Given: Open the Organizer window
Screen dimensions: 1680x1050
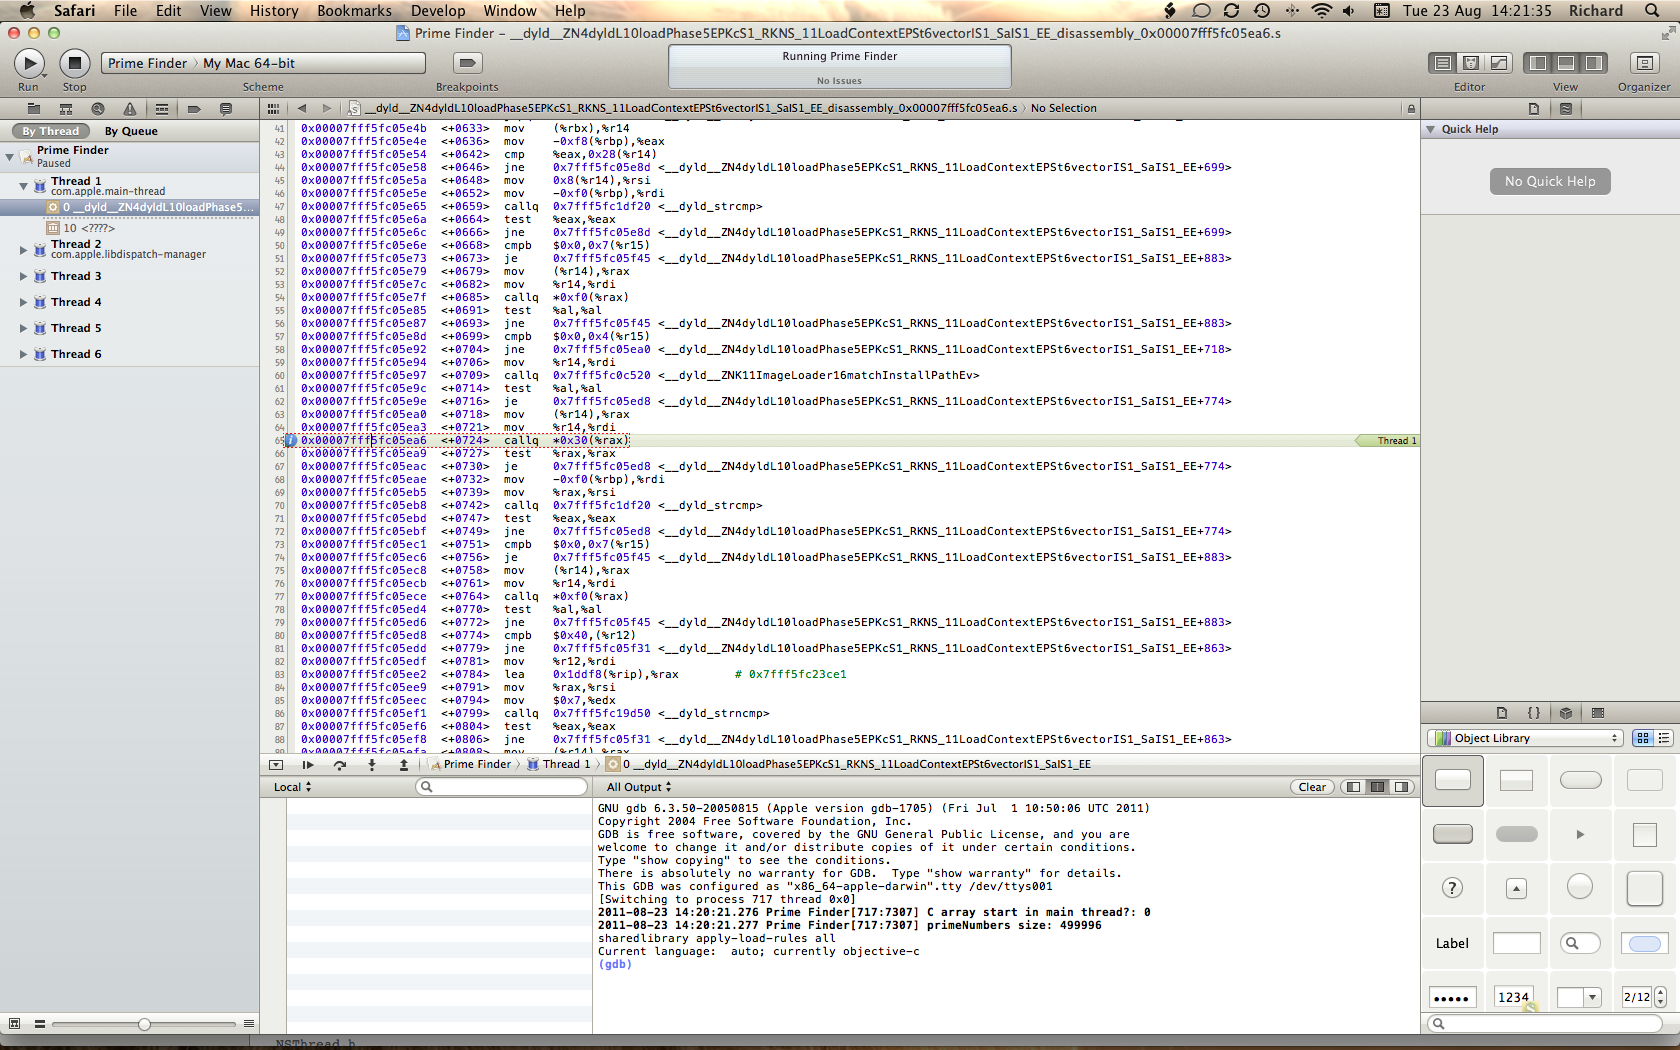Looking at the screenshot, I should point(1644,63).
